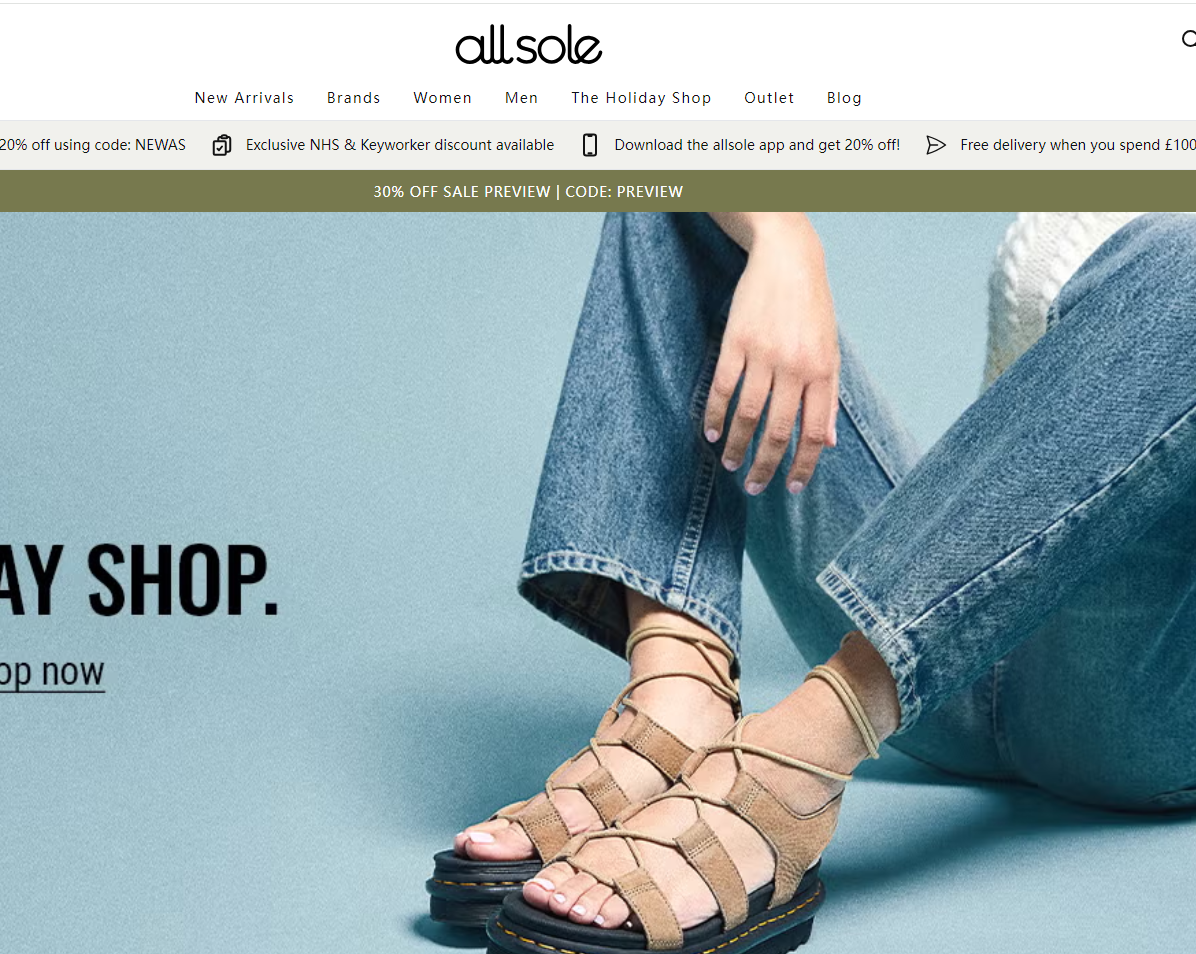Viewport: 1196px width, 954px height.
Task: Follow the underlined Shop now link
Action: pos(52,673)
